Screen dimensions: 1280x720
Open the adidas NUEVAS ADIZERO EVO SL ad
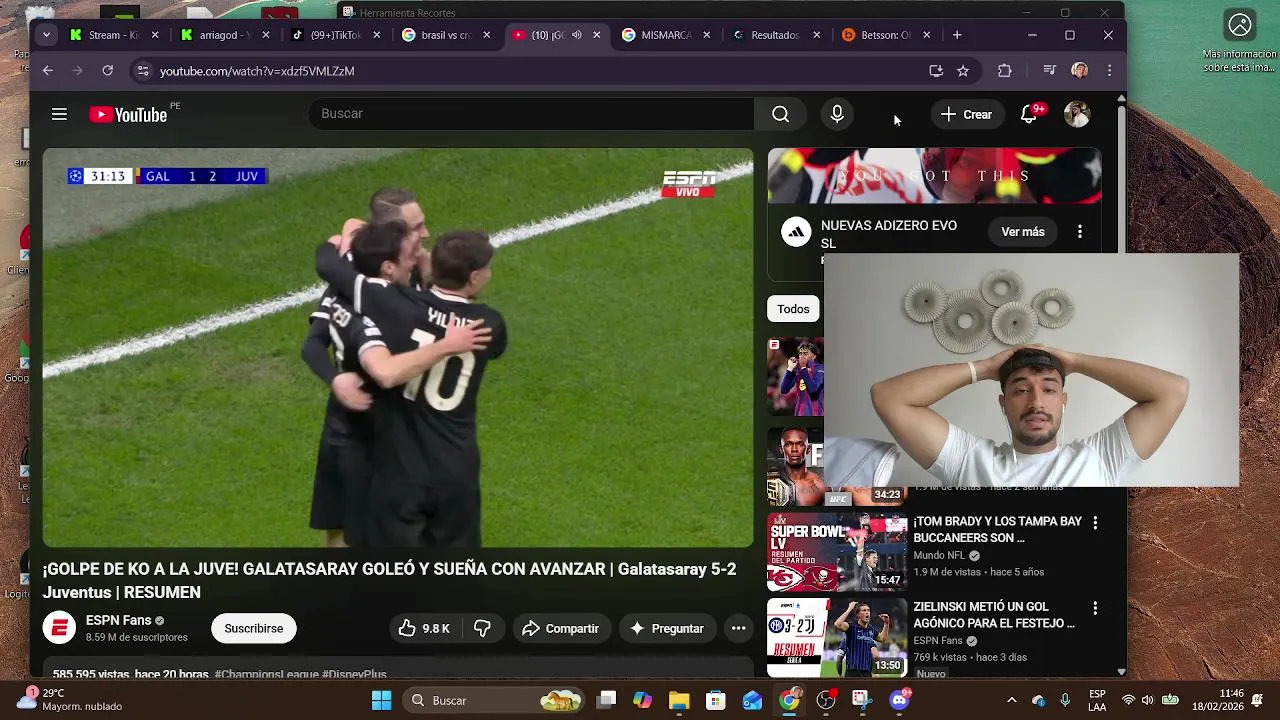(x=889, y=234)
